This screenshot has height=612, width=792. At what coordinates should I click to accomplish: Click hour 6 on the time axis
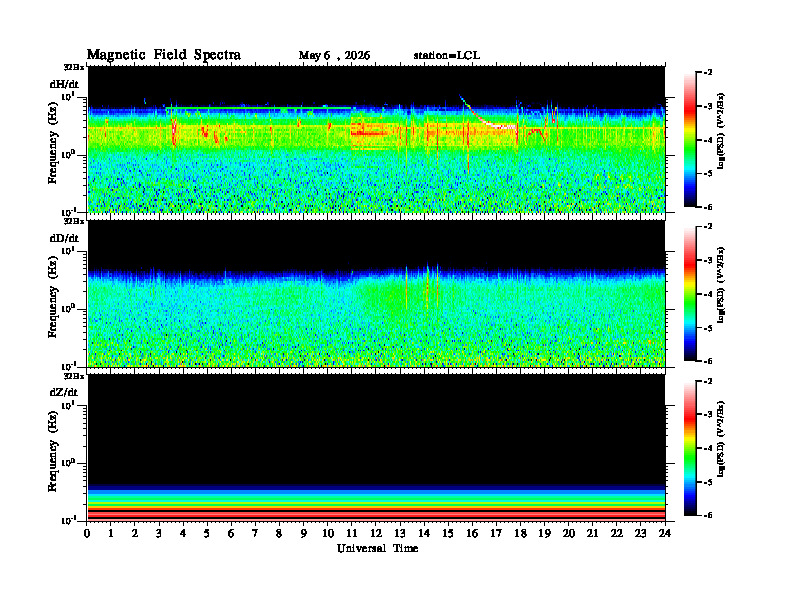(231, 533)
